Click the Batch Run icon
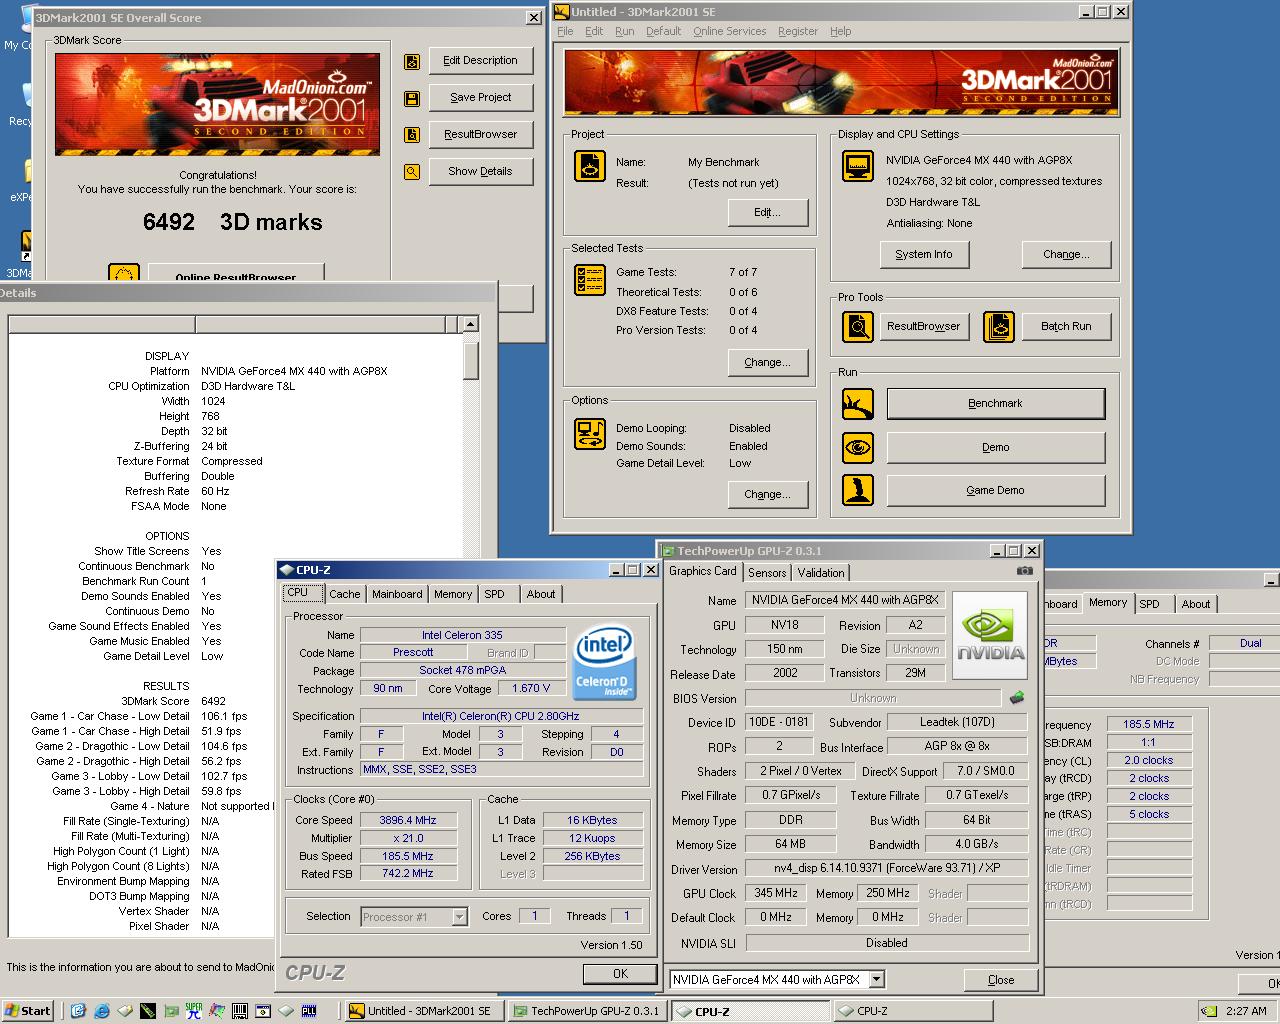 pos(999,326)
